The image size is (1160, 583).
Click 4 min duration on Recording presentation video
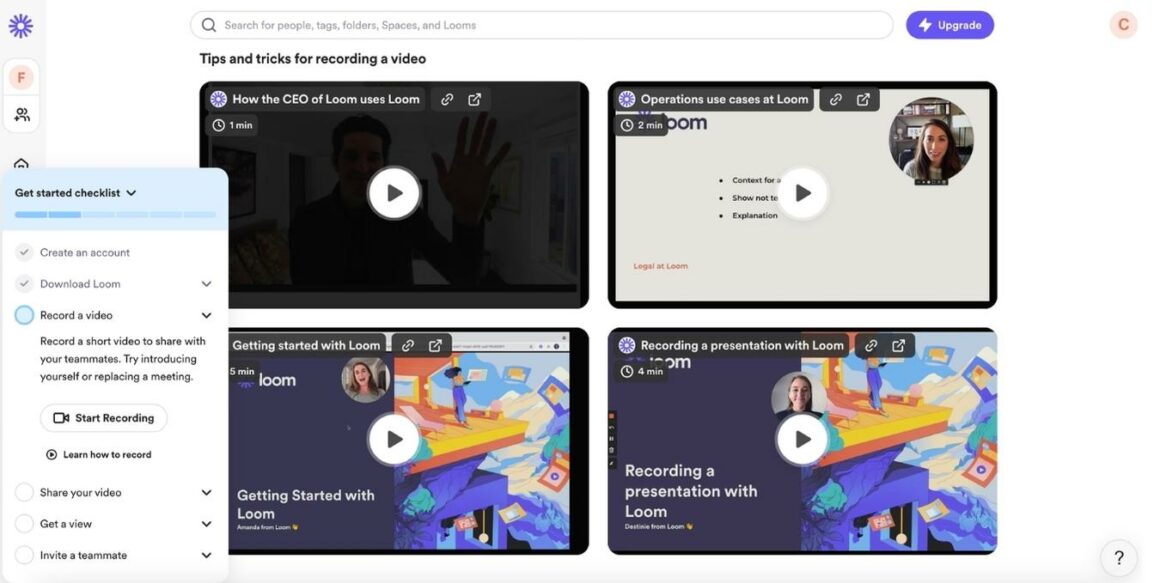click(641, 371)
